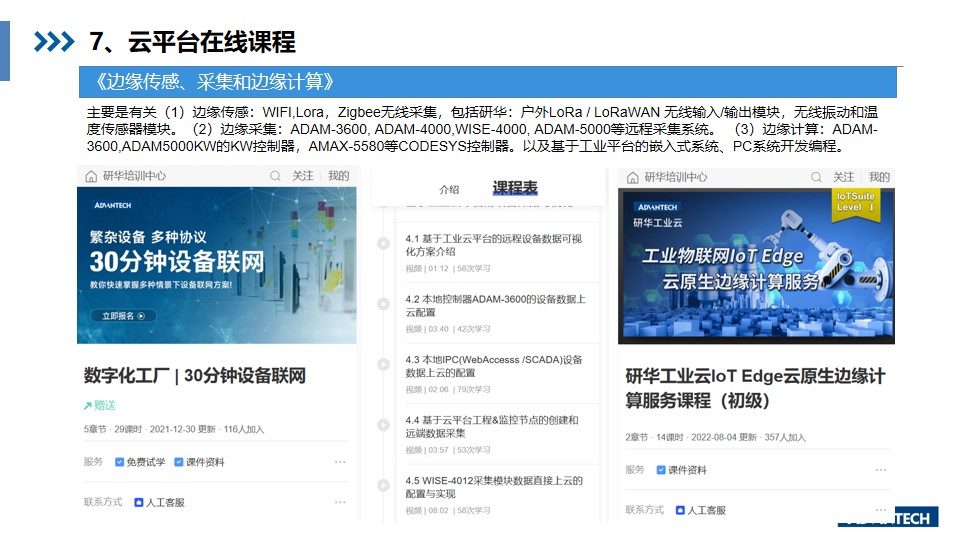
Task: Switch to the 课程表 tab
Action: 515,187
